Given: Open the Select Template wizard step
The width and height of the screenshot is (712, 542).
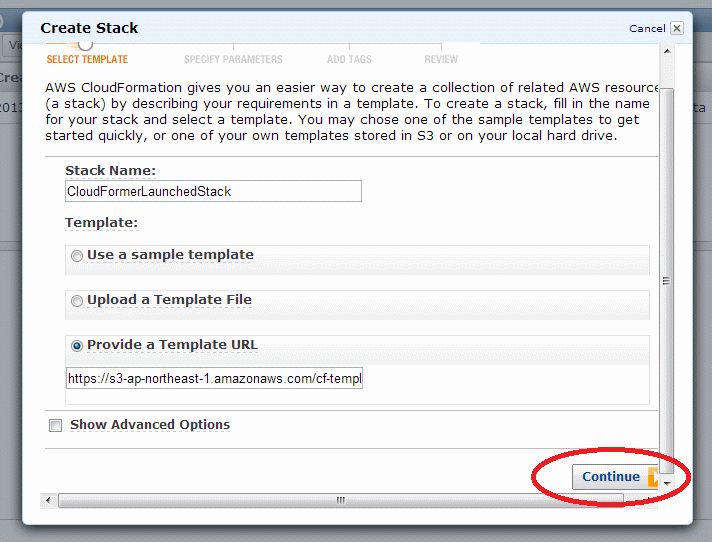Looking at the screenshot, I should click(x=87, y=59).
